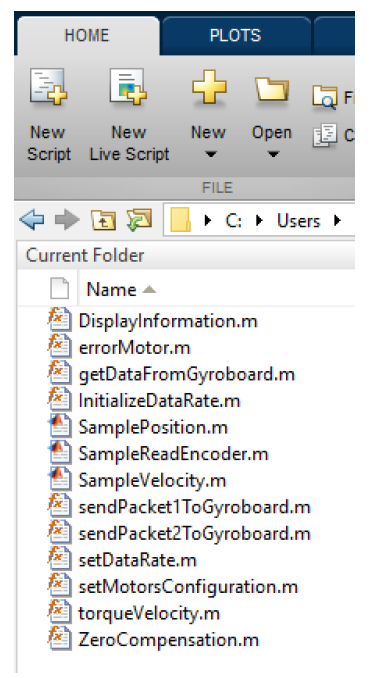Screen dimensions: 387x678
Task: Go up one folder level
Action: tap(103, 220)
